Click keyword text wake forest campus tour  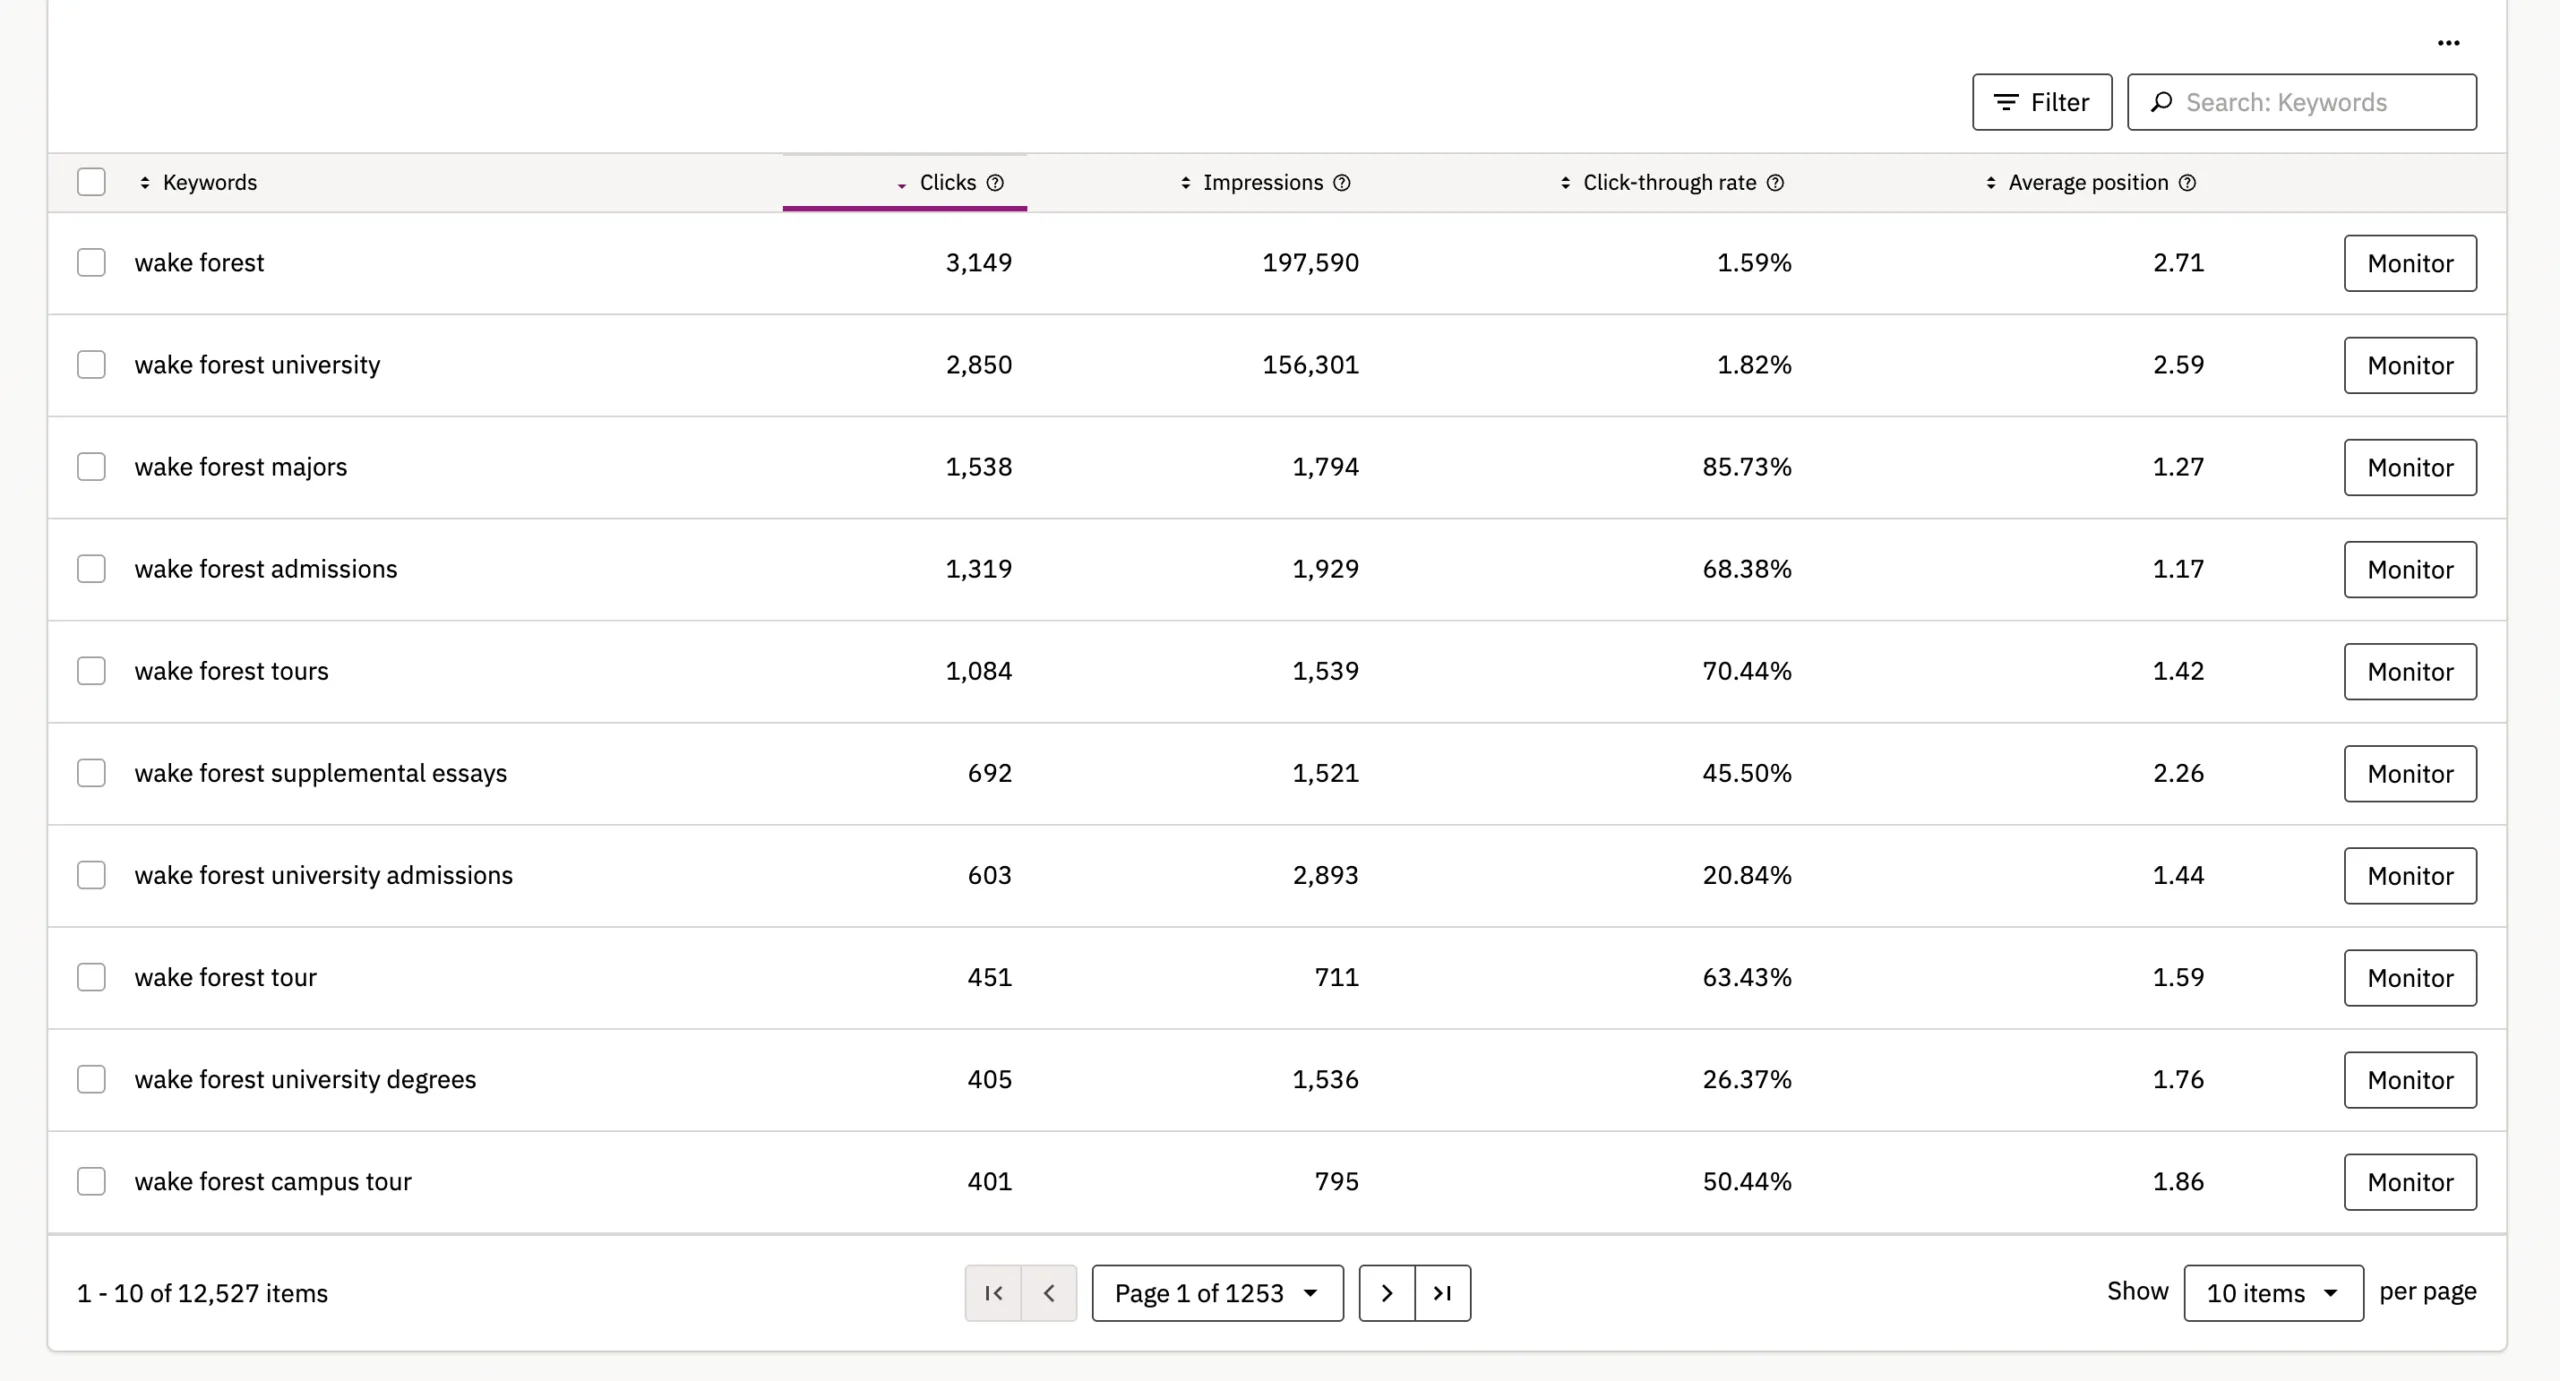(273, 1181)
